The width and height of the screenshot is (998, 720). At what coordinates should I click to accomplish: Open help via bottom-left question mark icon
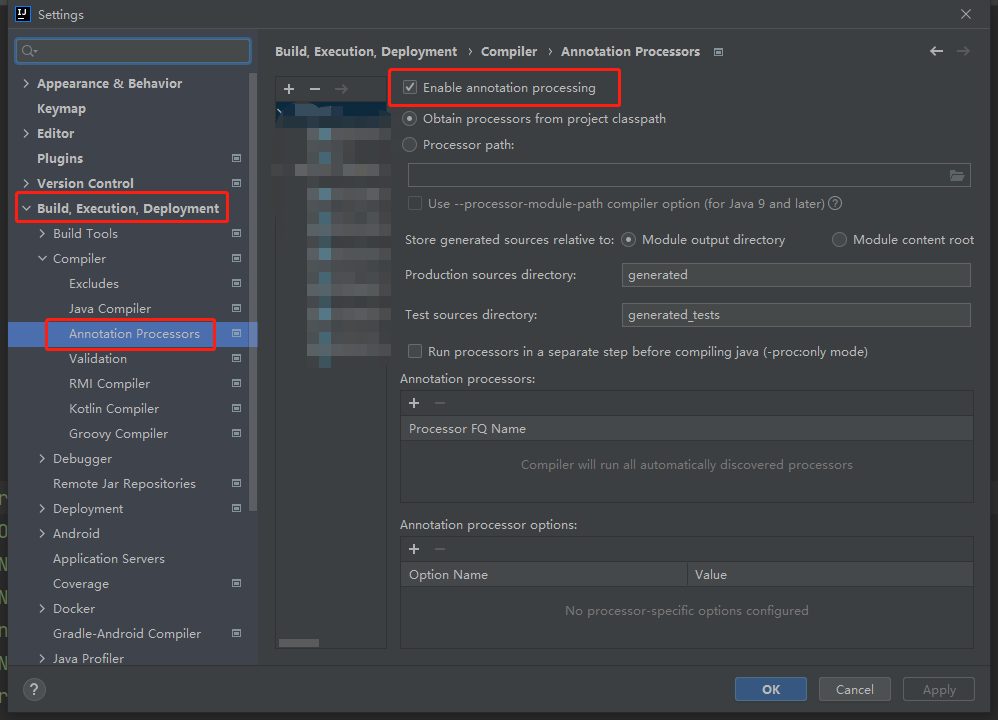[x=33, y=689]
